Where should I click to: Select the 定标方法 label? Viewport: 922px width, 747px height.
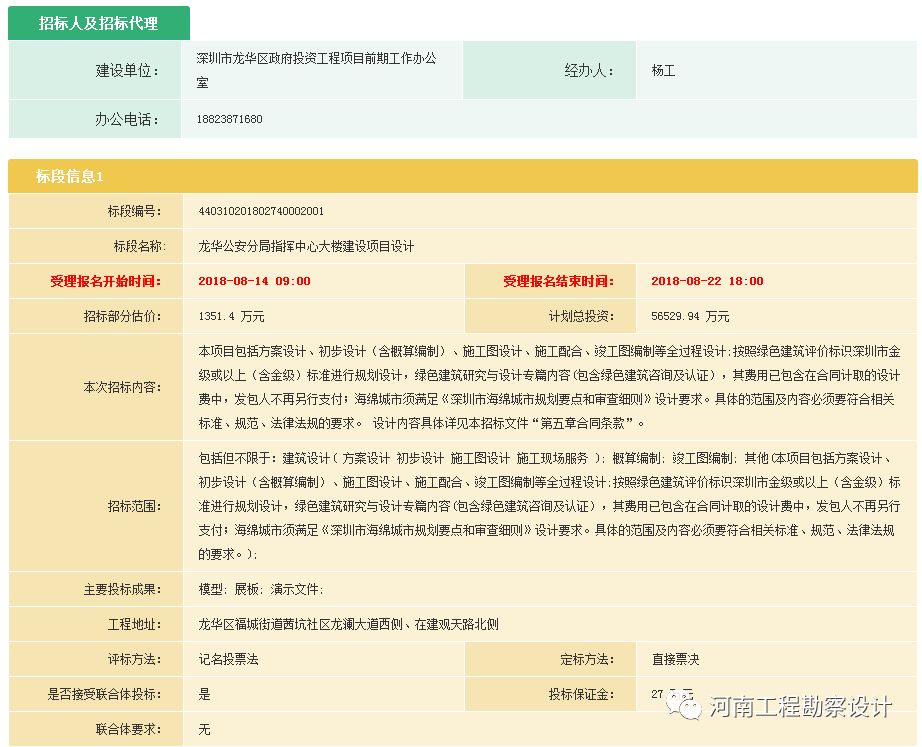(587, 659)
